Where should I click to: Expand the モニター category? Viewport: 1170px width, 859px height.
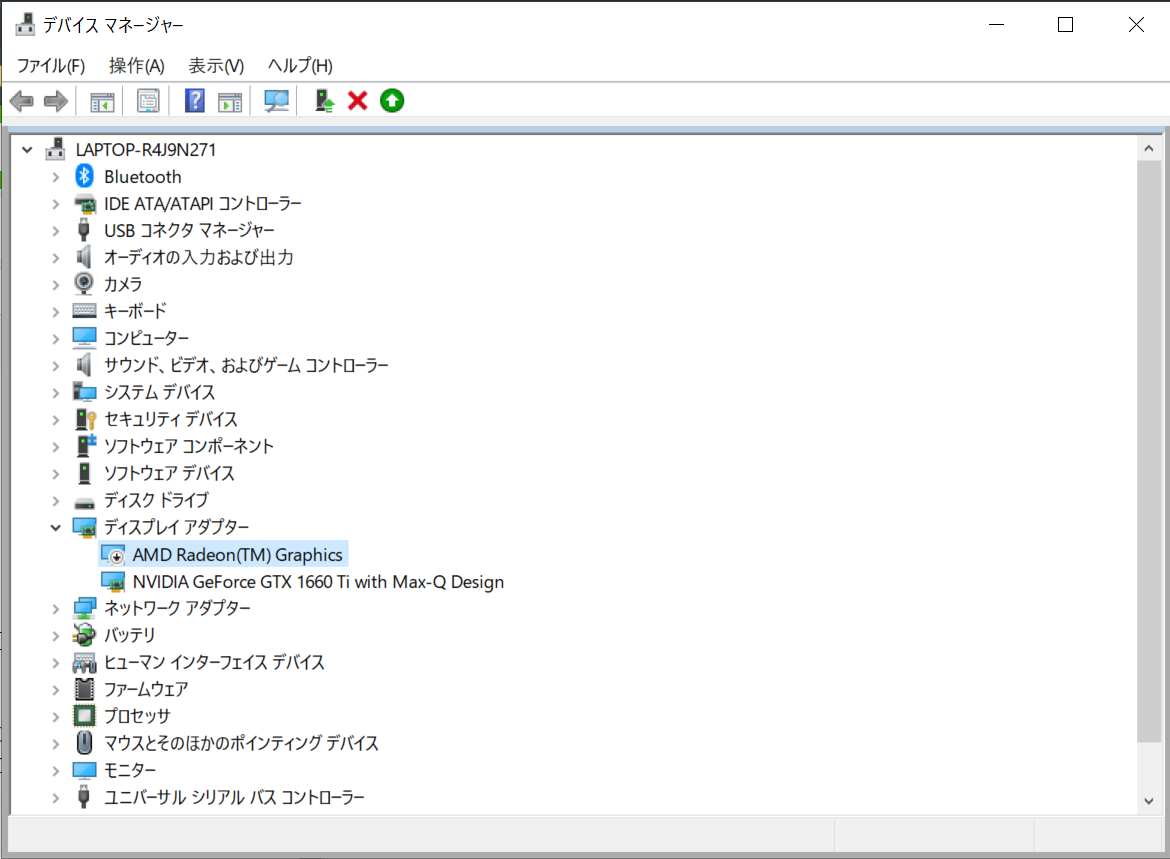coord(56,771)
